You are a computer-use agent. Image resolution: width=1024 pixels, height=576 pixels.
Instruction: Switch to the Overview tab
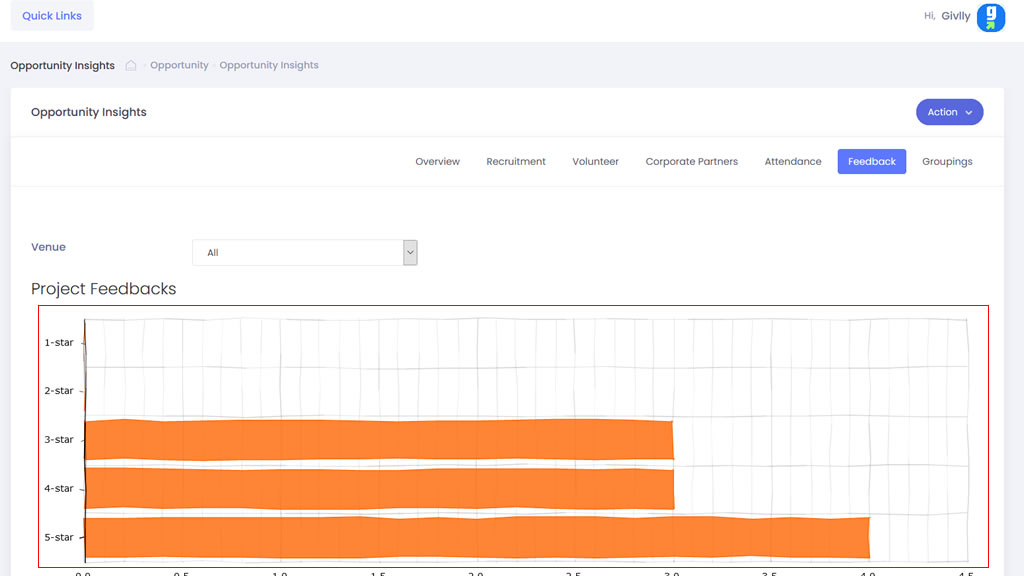pyautogui.click(x=437, y=162)
